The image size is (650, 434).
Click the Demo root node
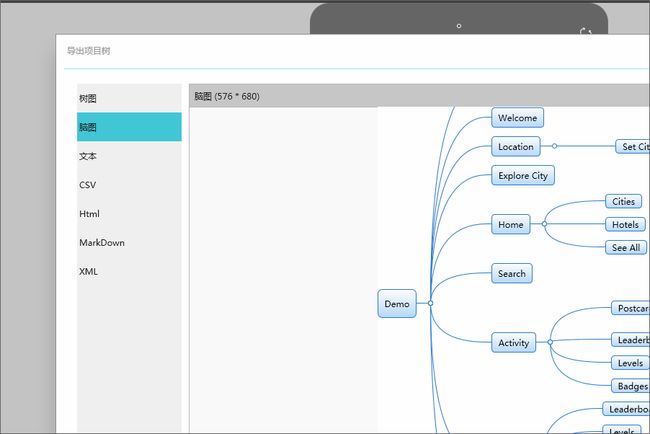[x=397, y=304]
